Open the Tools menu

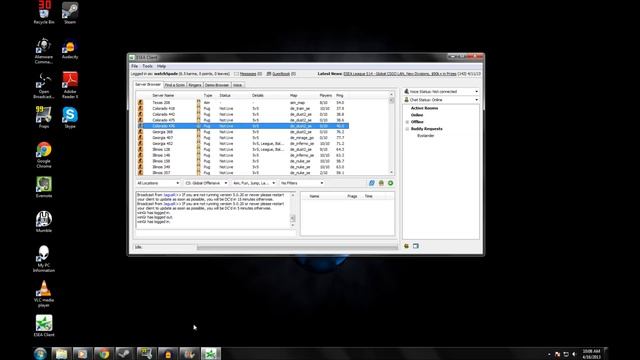(x=147, y=66)
